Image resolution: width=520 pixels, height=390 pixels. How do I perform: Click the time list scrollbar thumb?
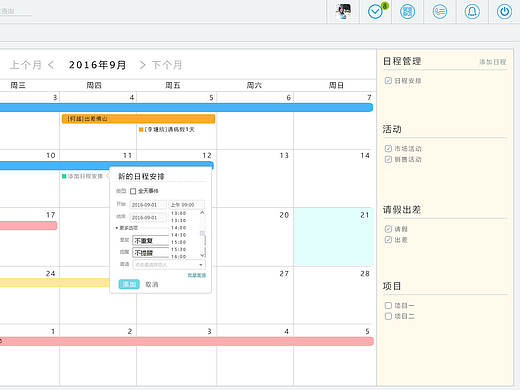202,234
